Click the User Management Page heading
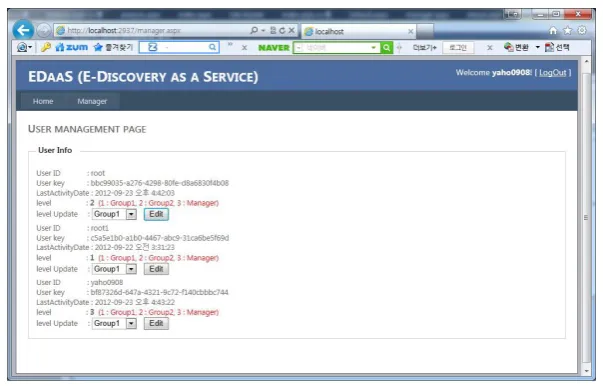The image size is (603, 386). (87, 129)
